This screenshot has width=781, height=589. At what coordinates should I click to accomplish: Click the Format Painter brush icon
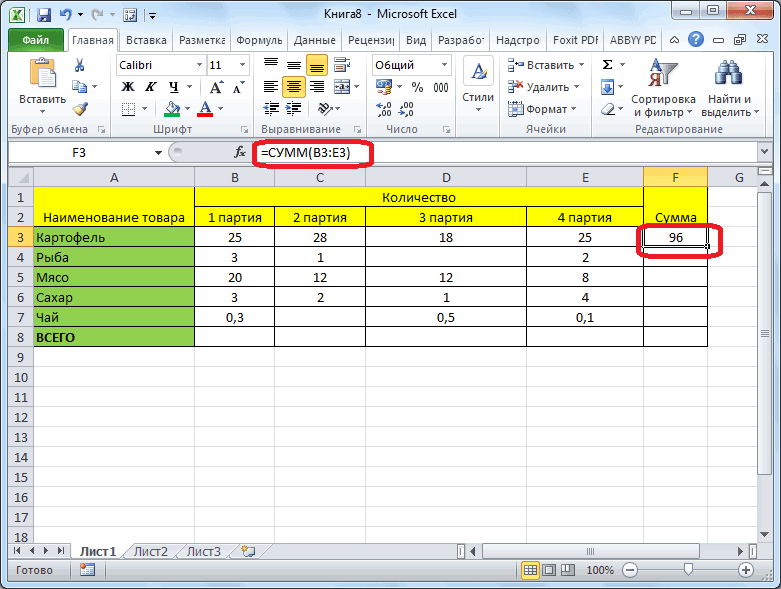coord(80,109)
